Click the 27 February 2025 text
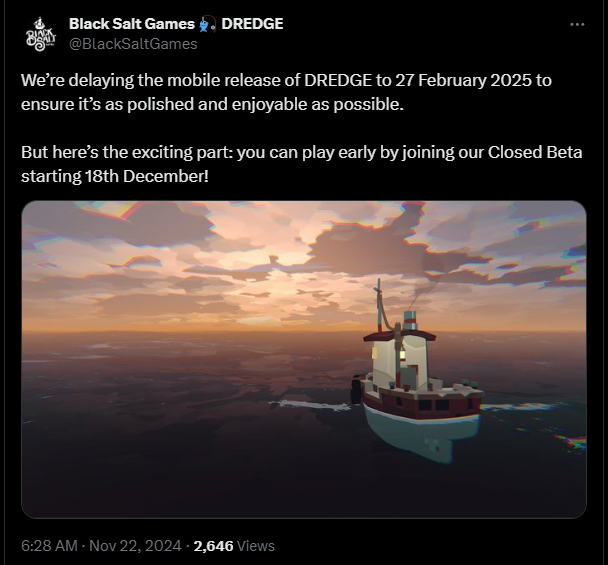This screenshot has width=608, height=565. point(463,80)
